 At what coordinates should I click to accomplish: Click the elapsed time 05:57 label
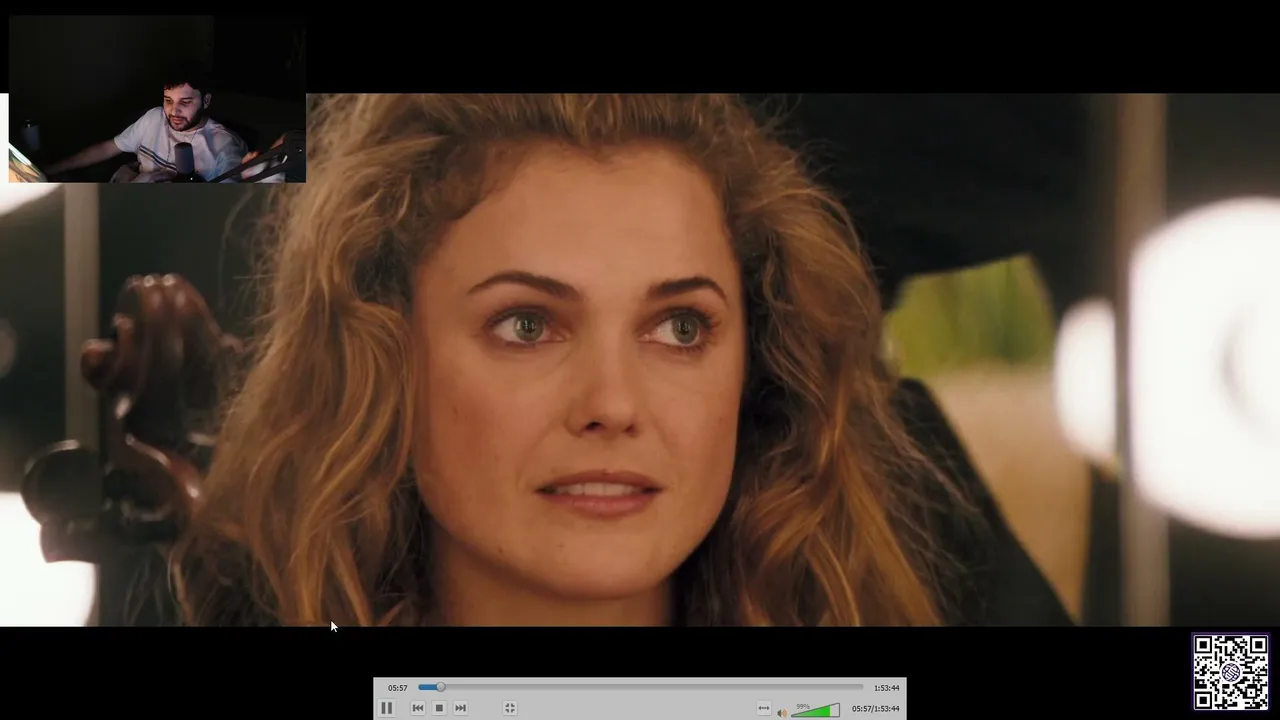(x=398, y=688)
